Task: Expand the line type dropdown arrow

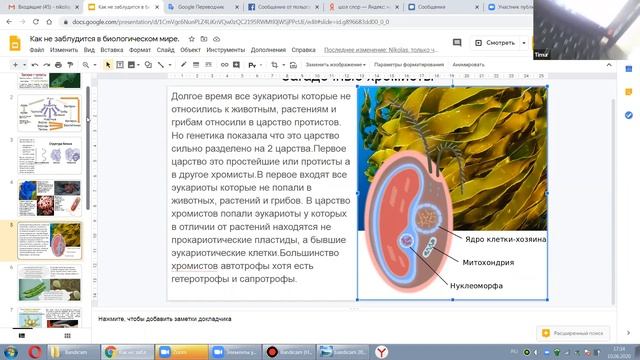Action: (x=170, y=65)
